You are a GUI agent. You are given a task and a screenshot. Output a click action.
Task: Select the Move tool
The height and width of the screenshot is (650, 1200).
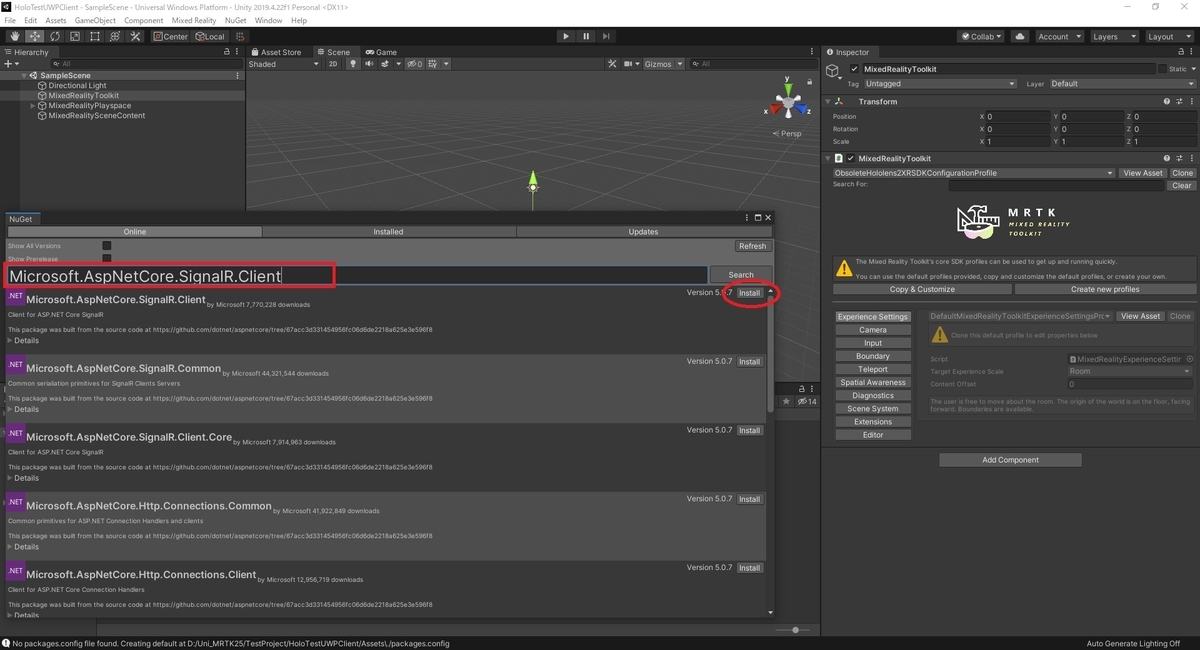tap(34, 36)
